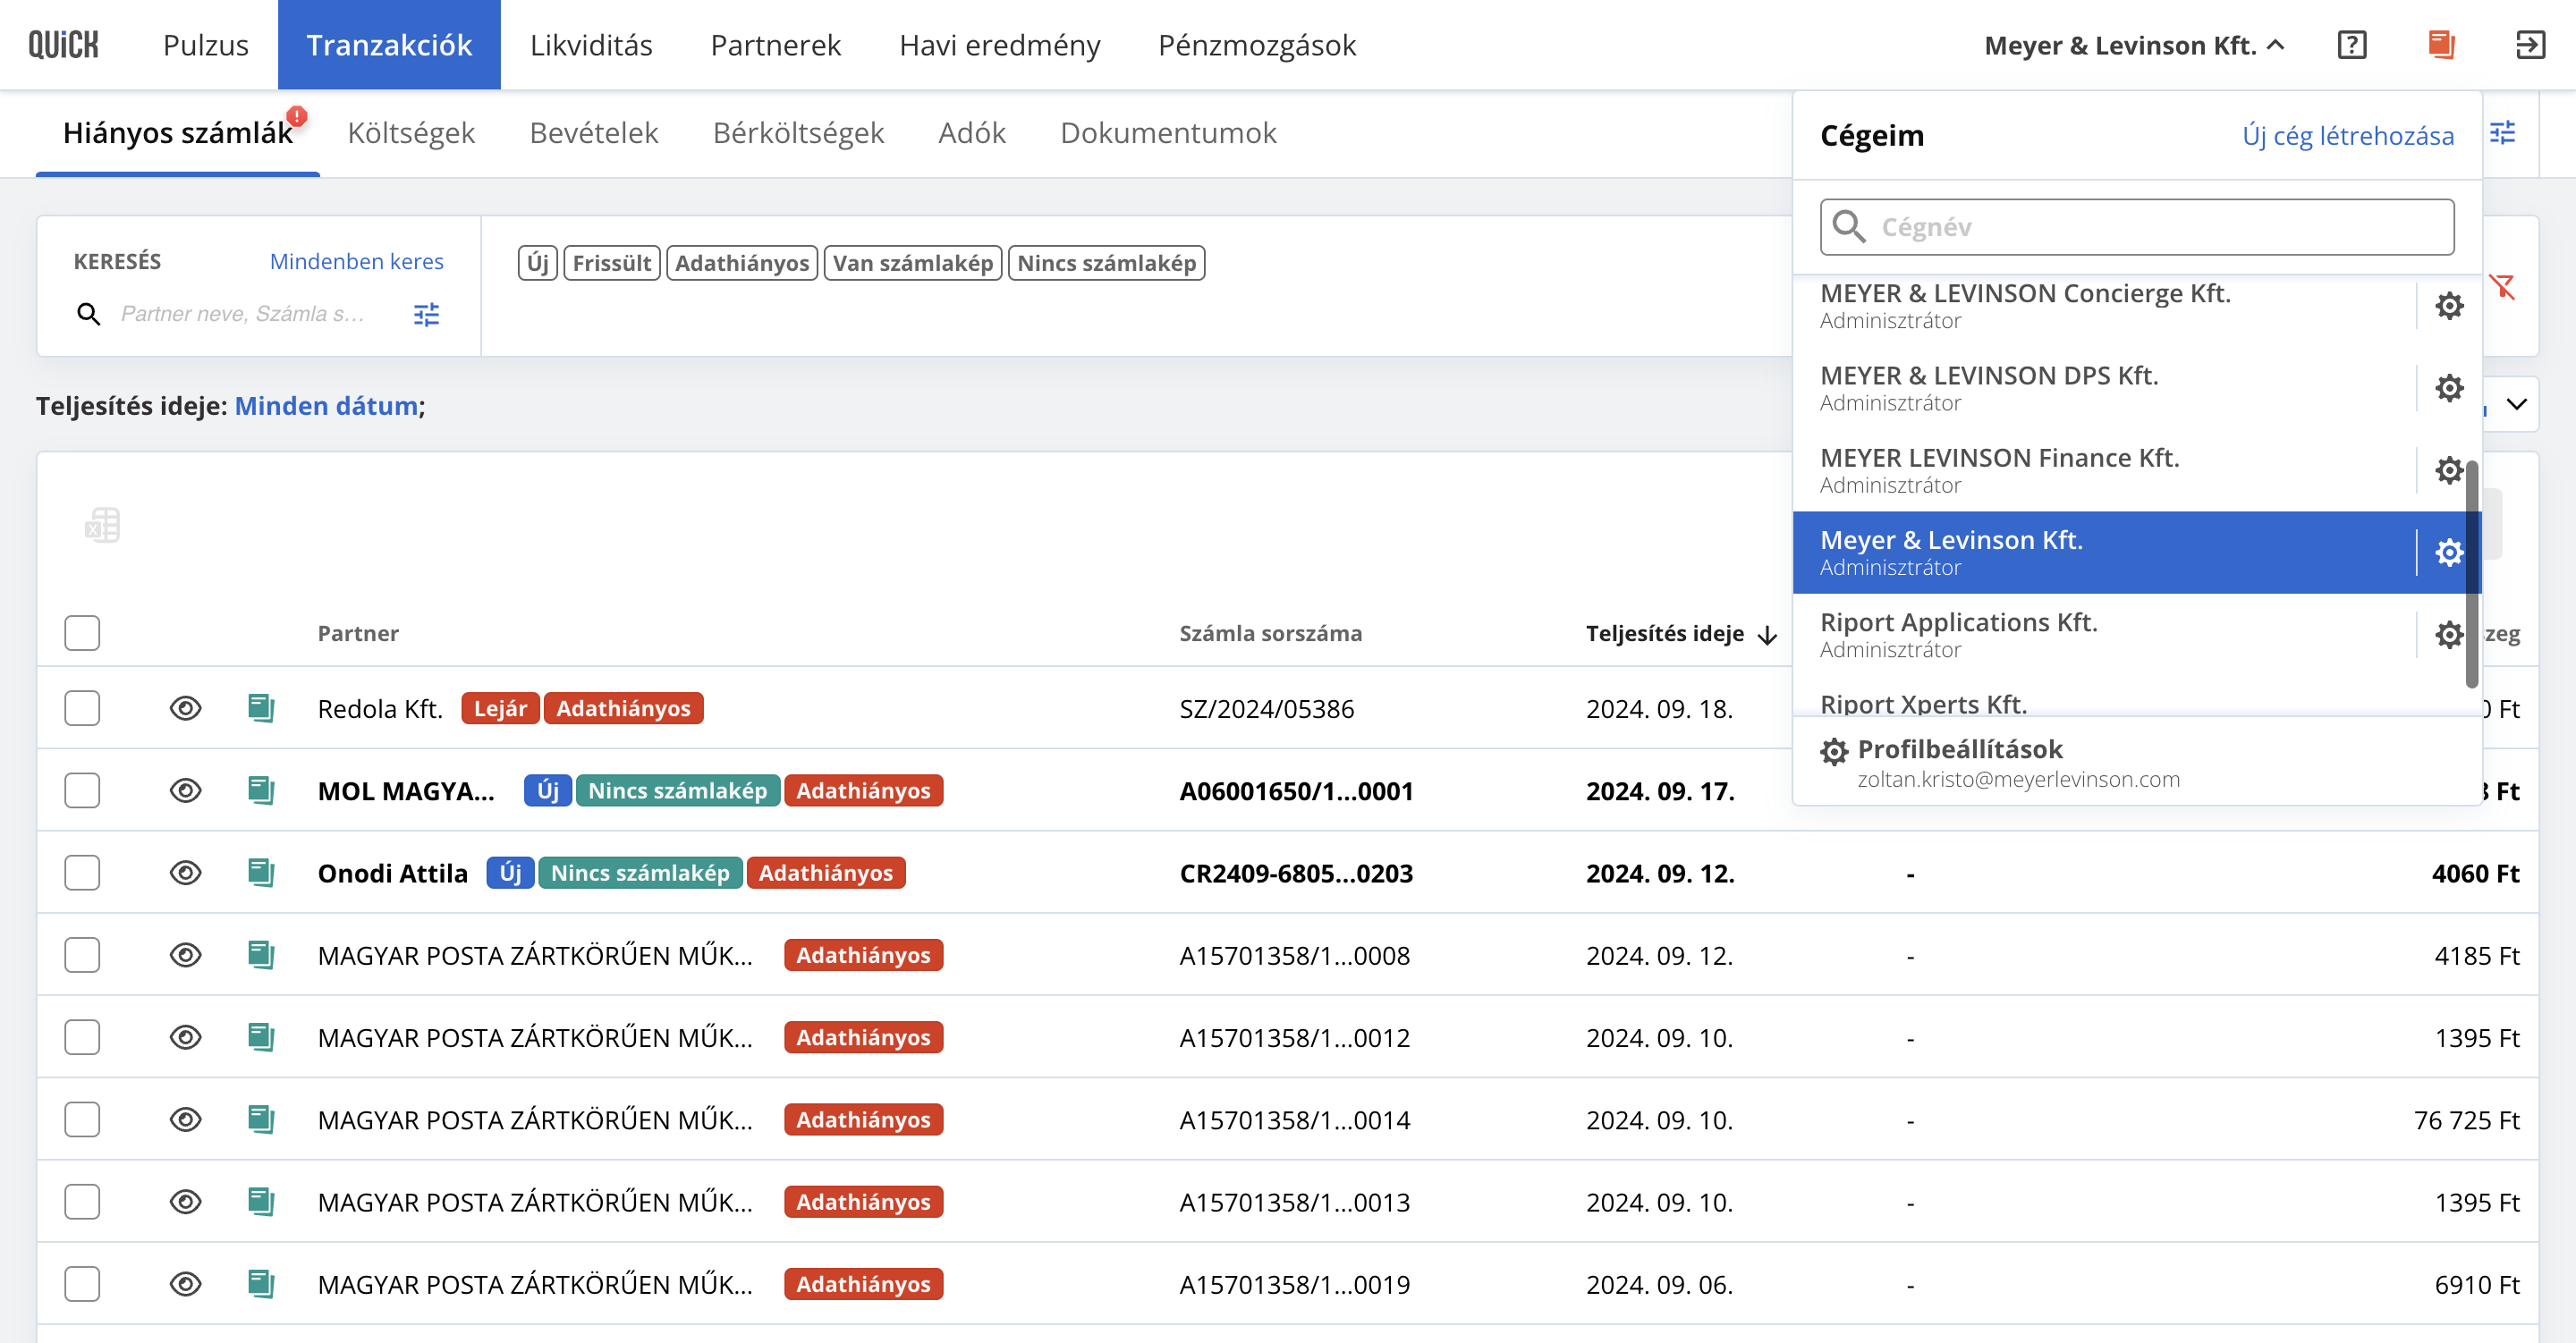Open document icon for invoice A15701358/1...0014

pyautogui.click(x=261, y=1119)
